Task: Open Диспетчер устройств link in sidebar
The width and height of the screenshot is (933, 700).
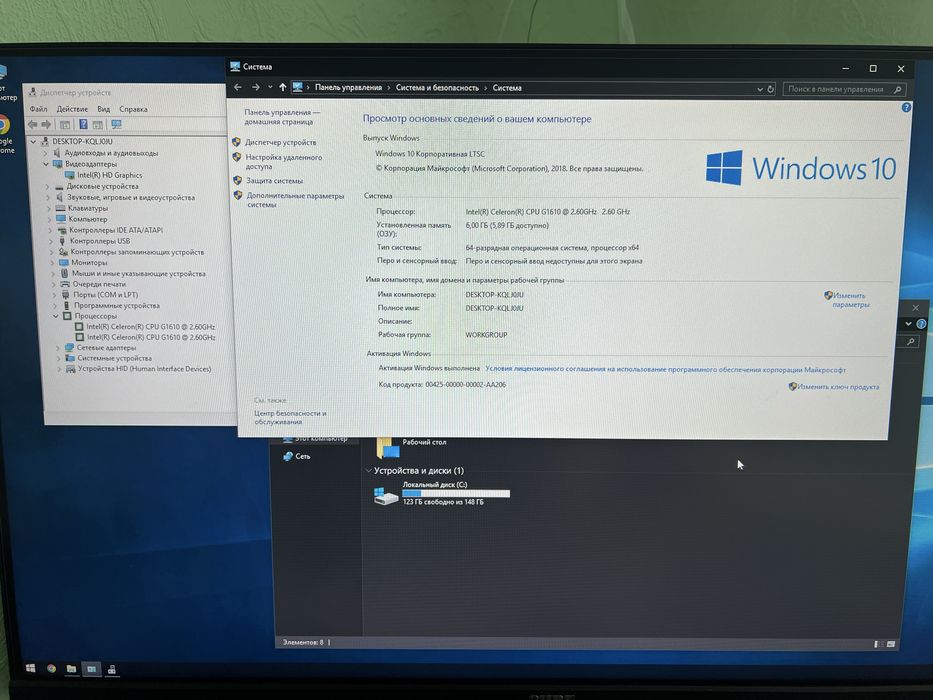Action: (281, 142)
